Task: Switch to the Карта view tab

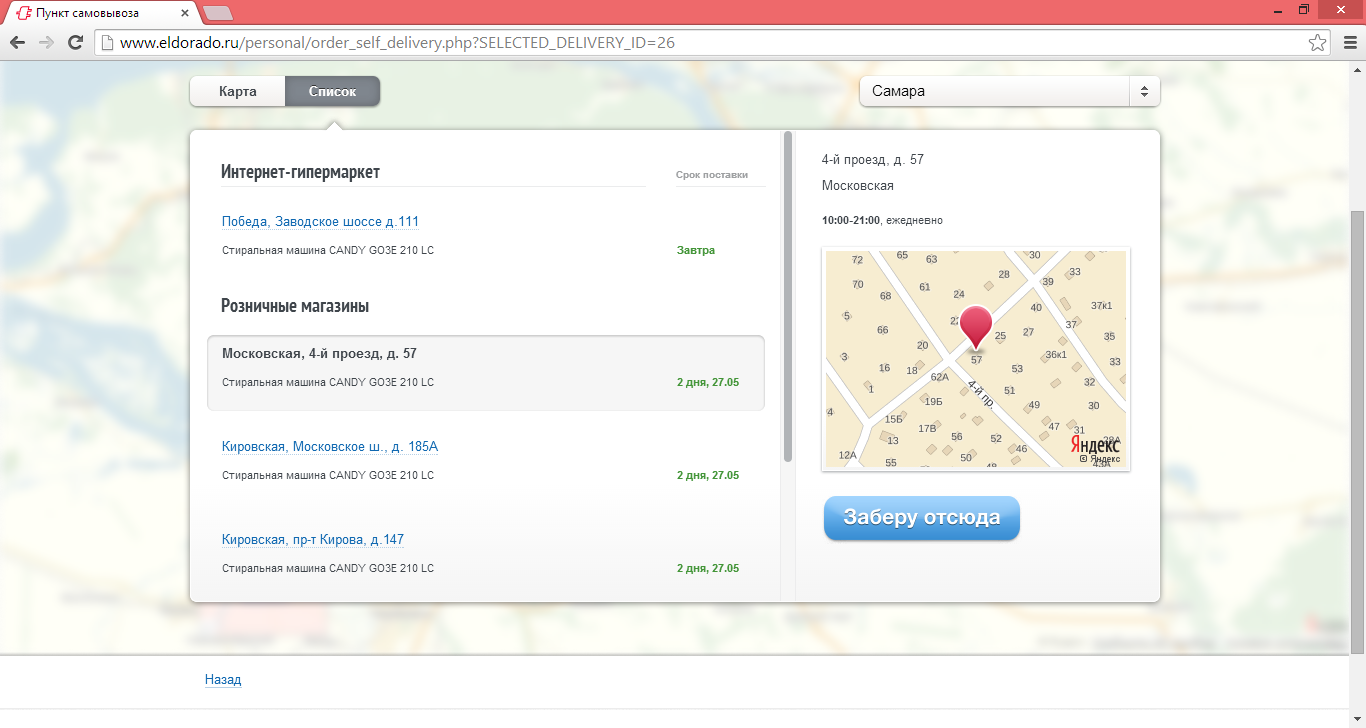Action: click(238, 91)
